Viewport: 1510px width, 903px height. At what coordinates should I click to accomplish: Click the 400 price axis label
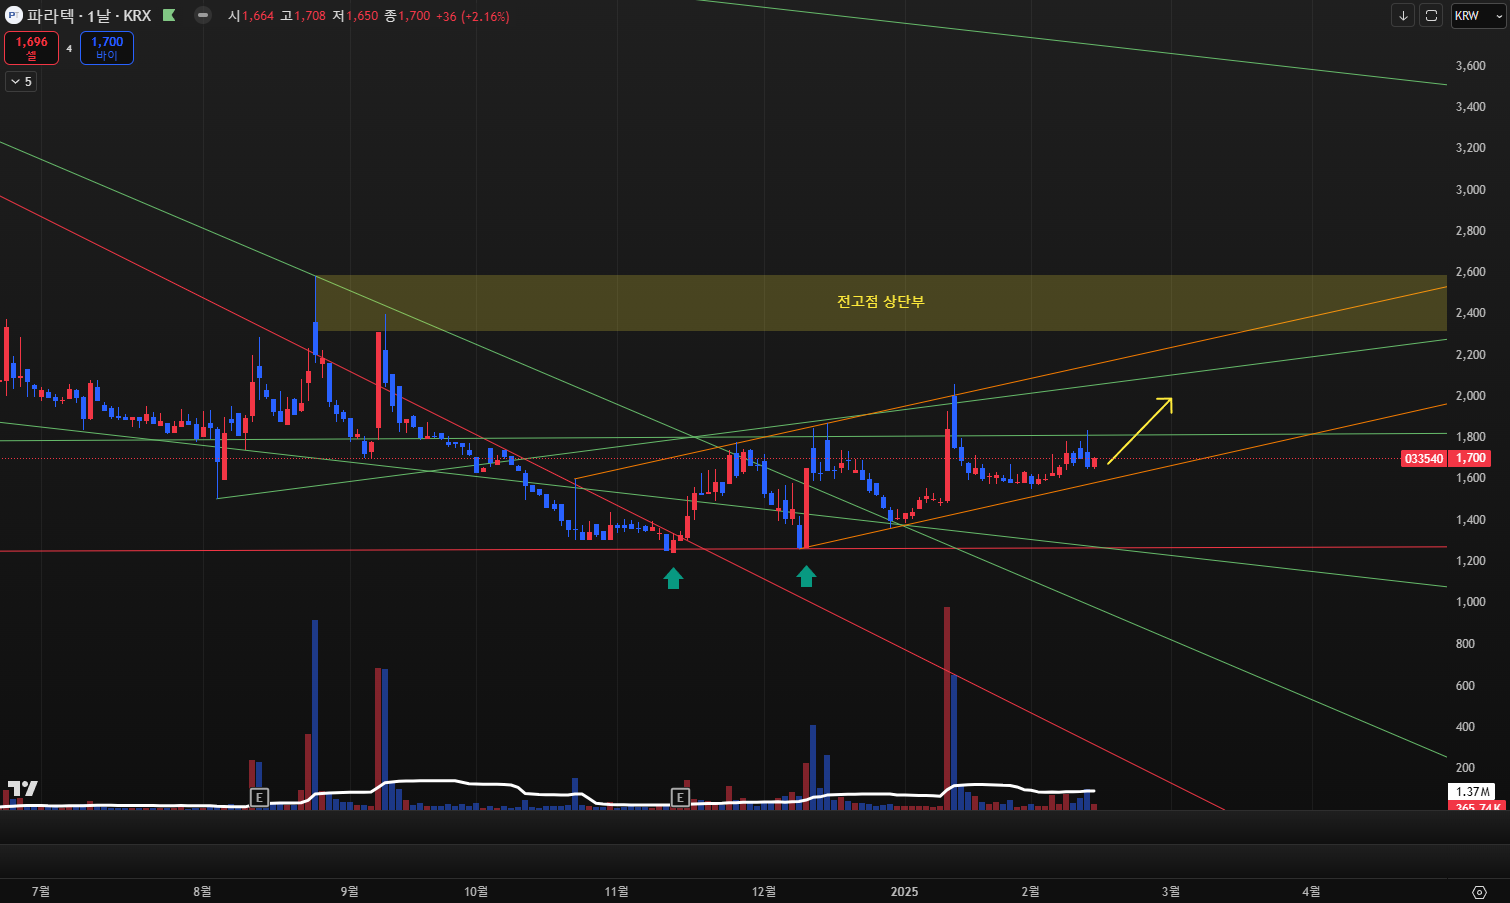coord(1465,727)
